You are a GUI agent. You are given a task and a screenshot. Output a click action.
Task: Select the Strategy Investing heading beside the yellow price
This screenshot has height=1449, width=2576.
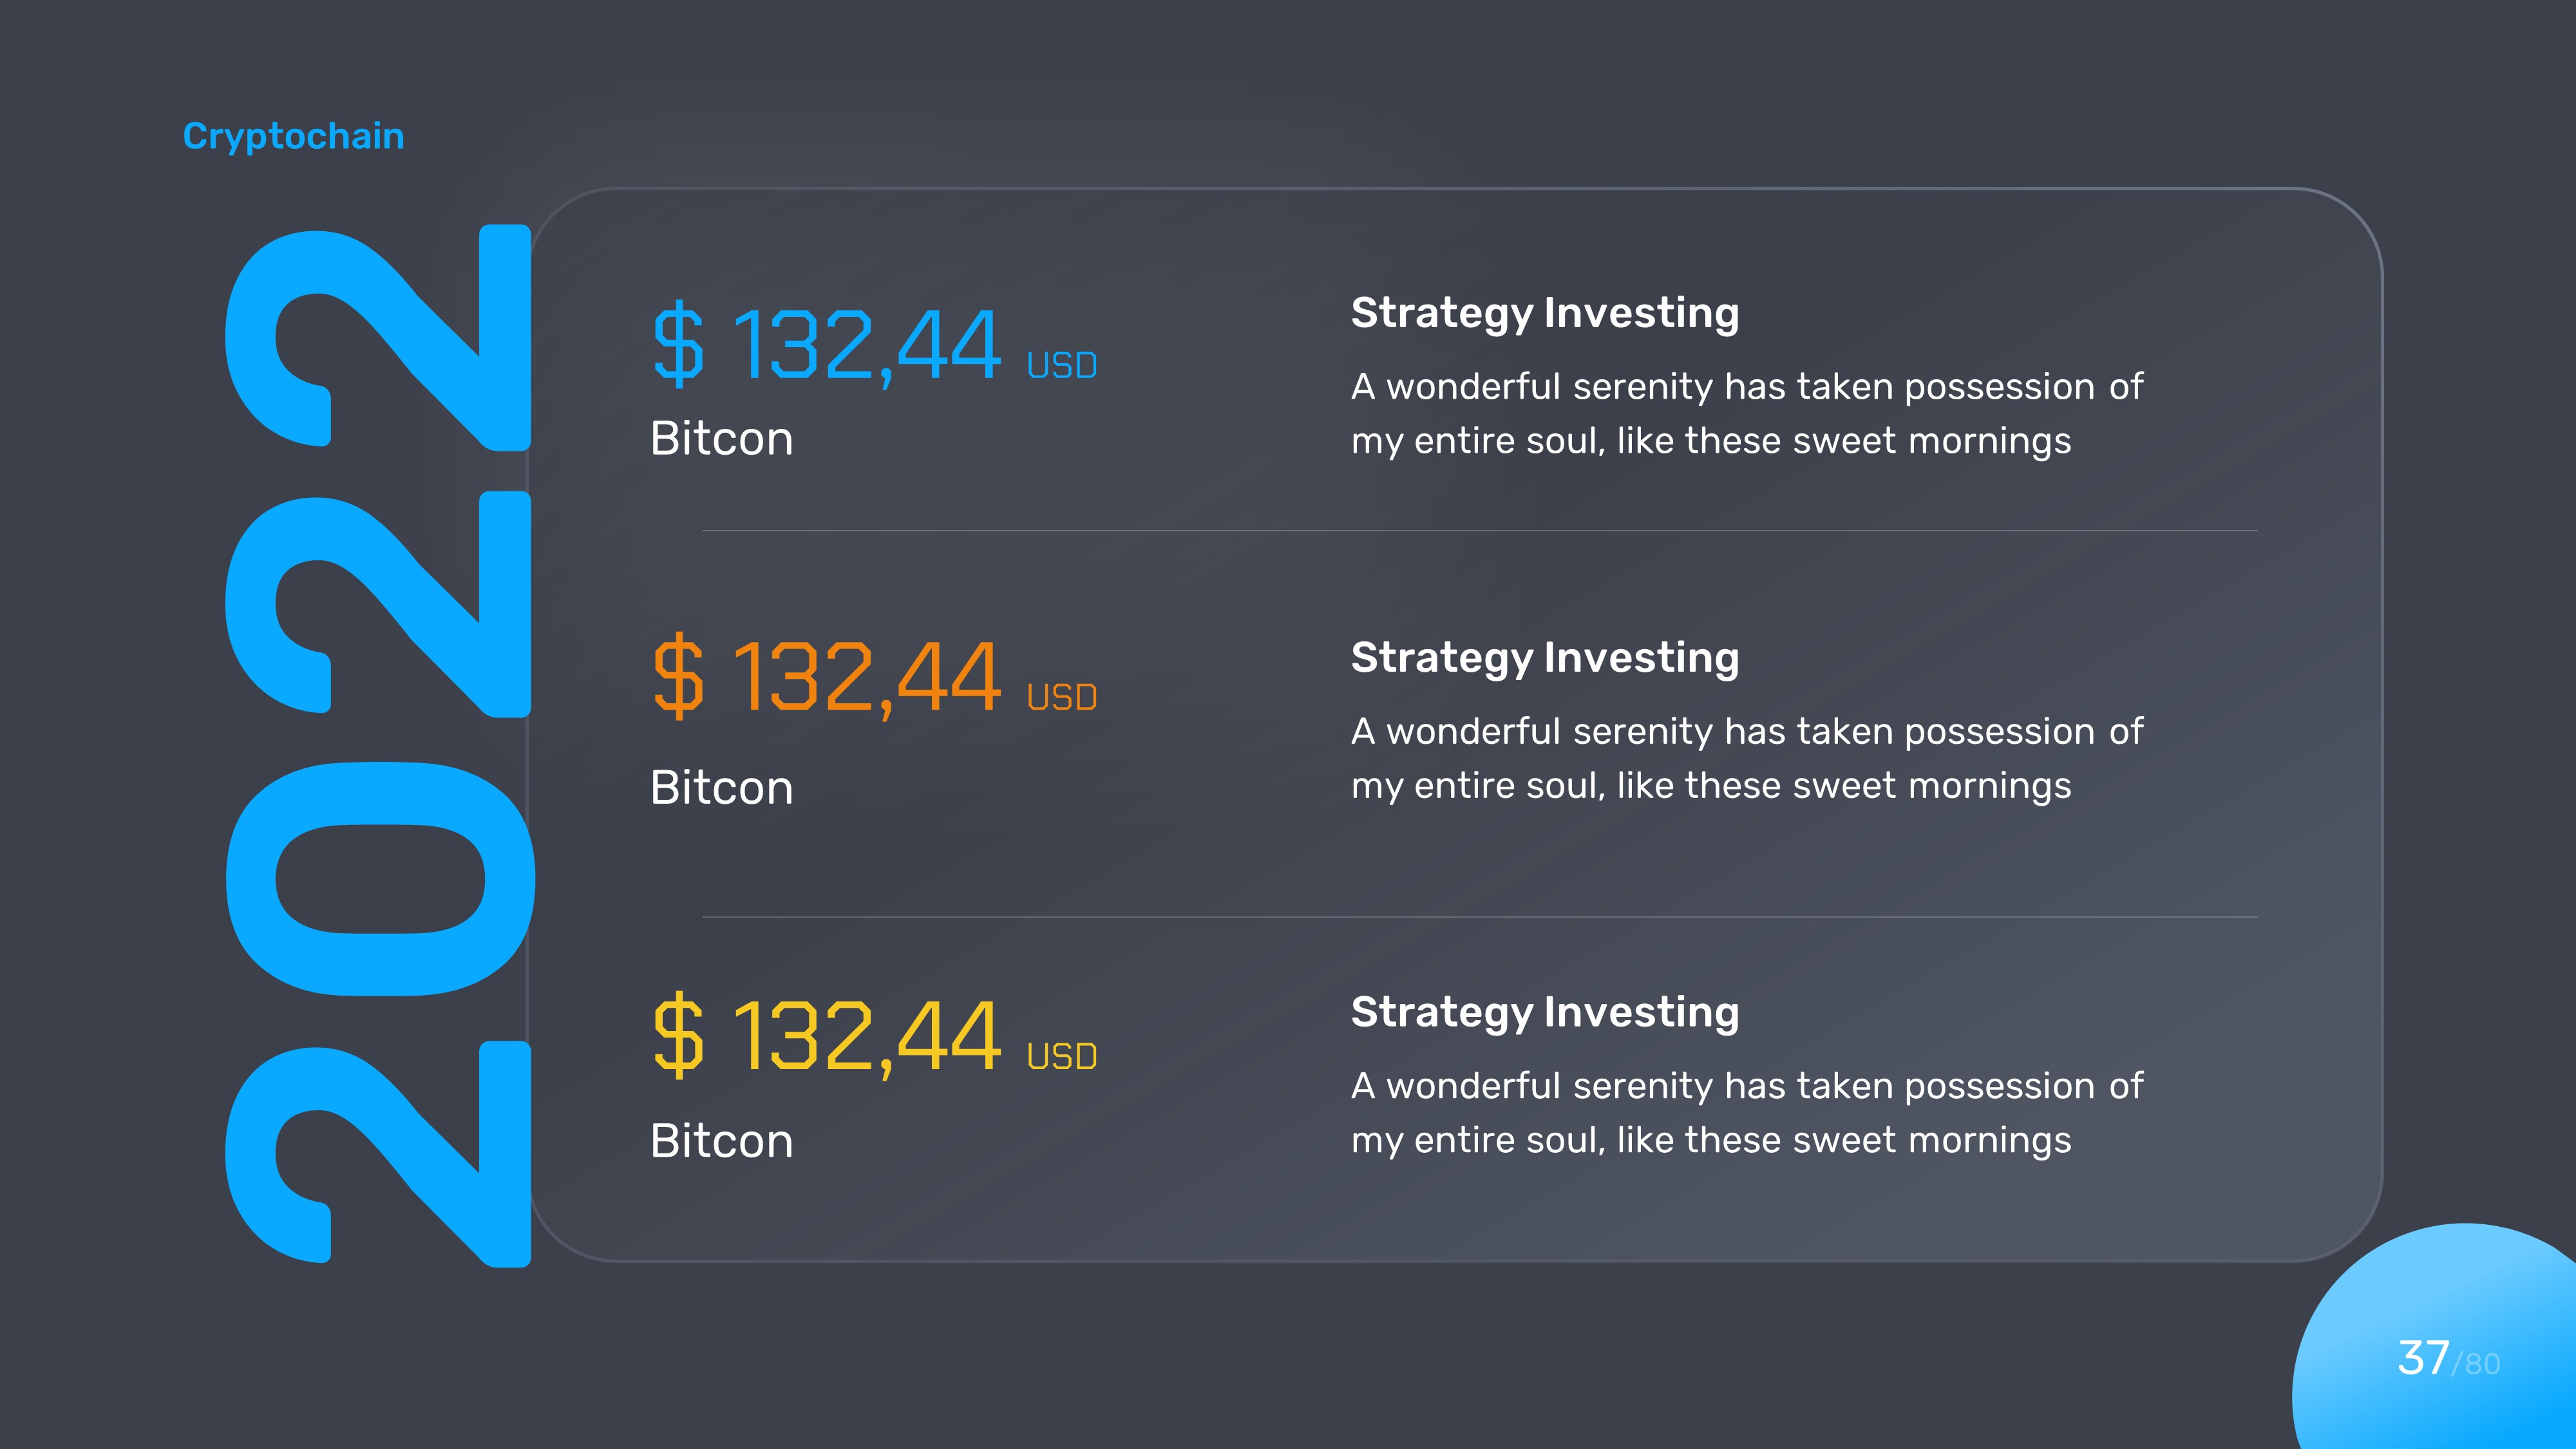click(x=1544, y=1012)
